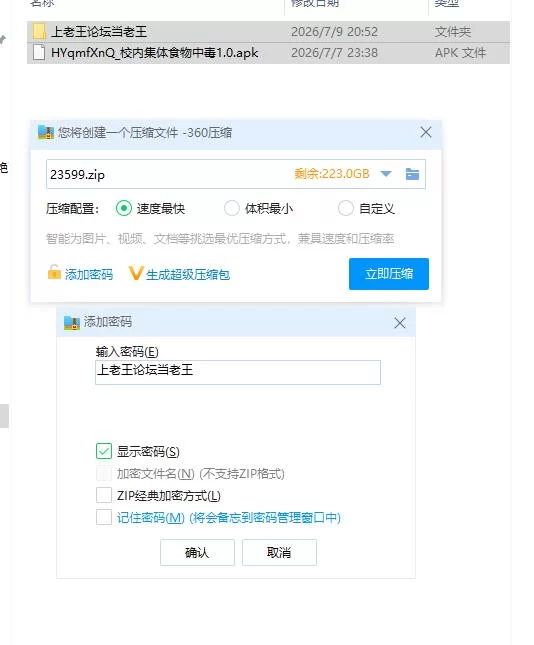Uncheck the 显示密码(S) checkbox
Image resolution: width=534 pixels, height=645 pixels.
pos(104,451)
